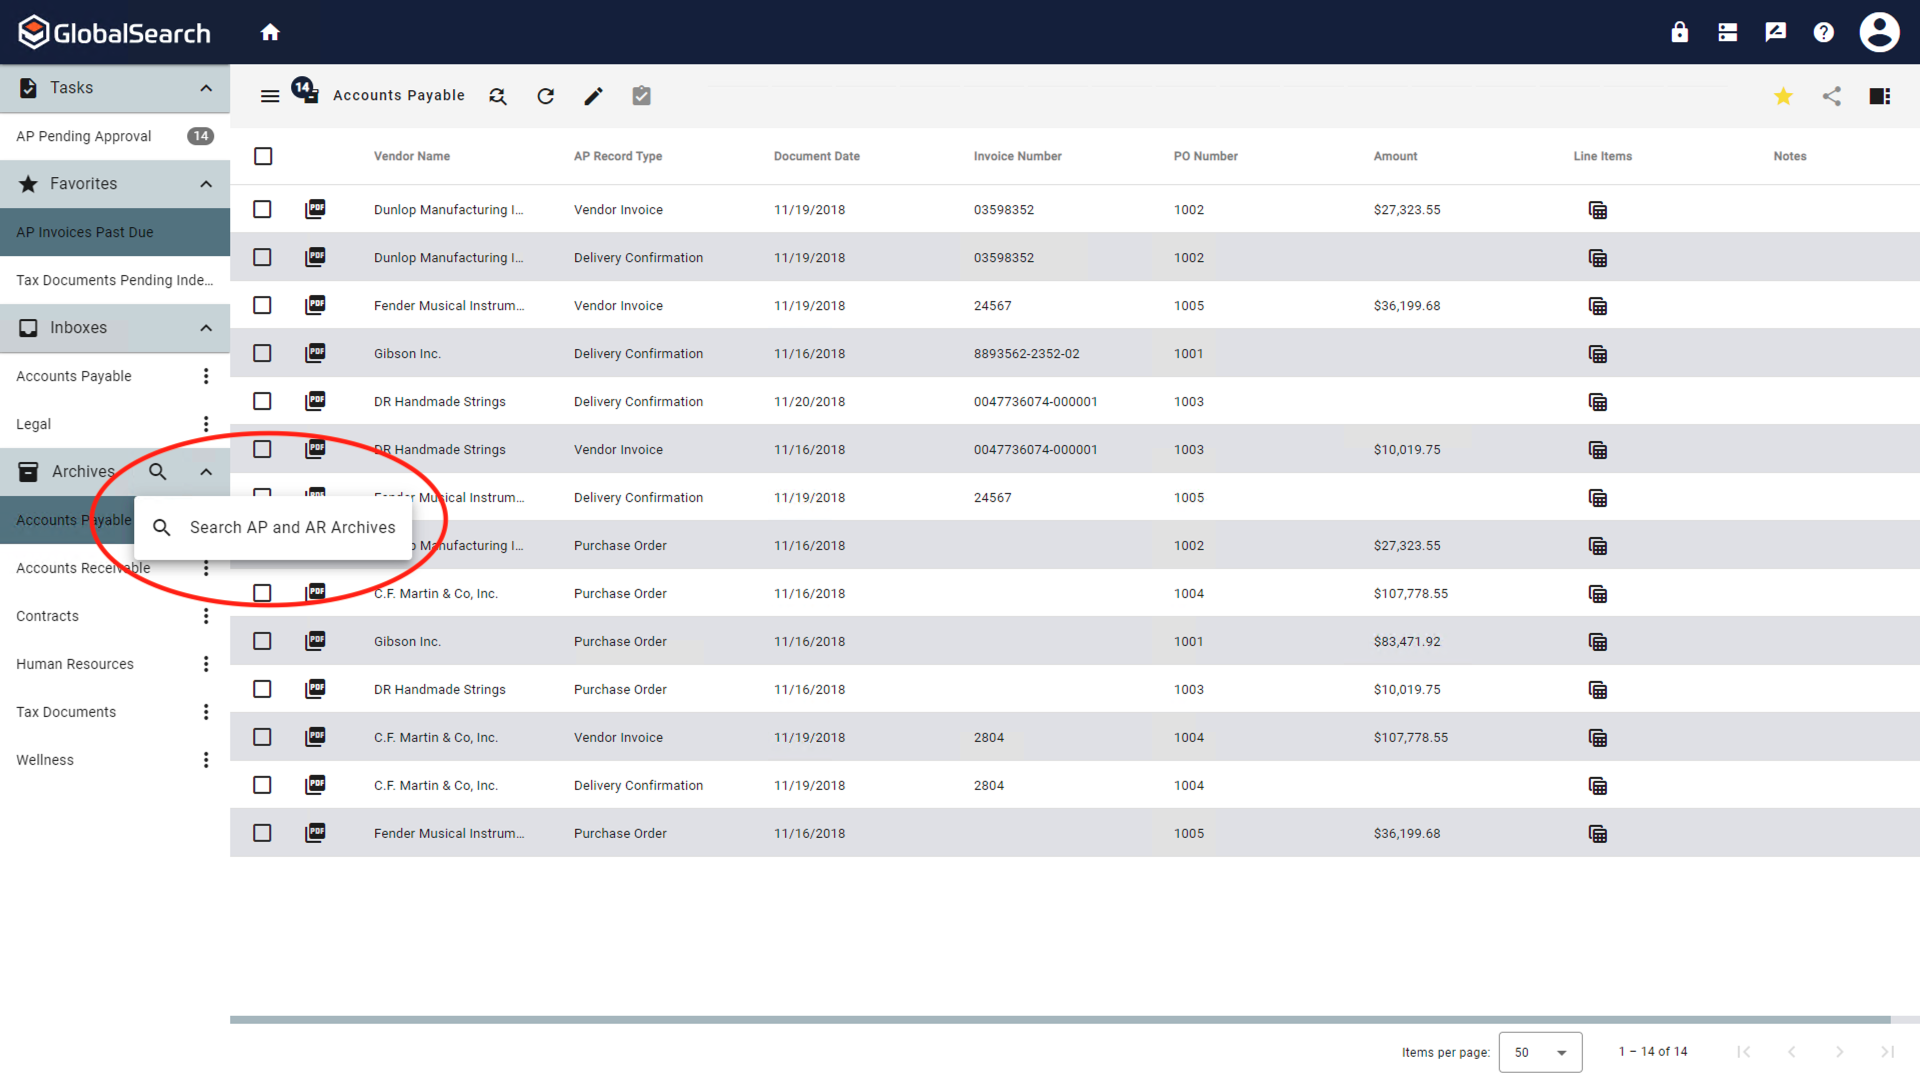Open Tax Documents archive
The image size is (1920, 1080).
pyautogui.click(x=66, y=712)
